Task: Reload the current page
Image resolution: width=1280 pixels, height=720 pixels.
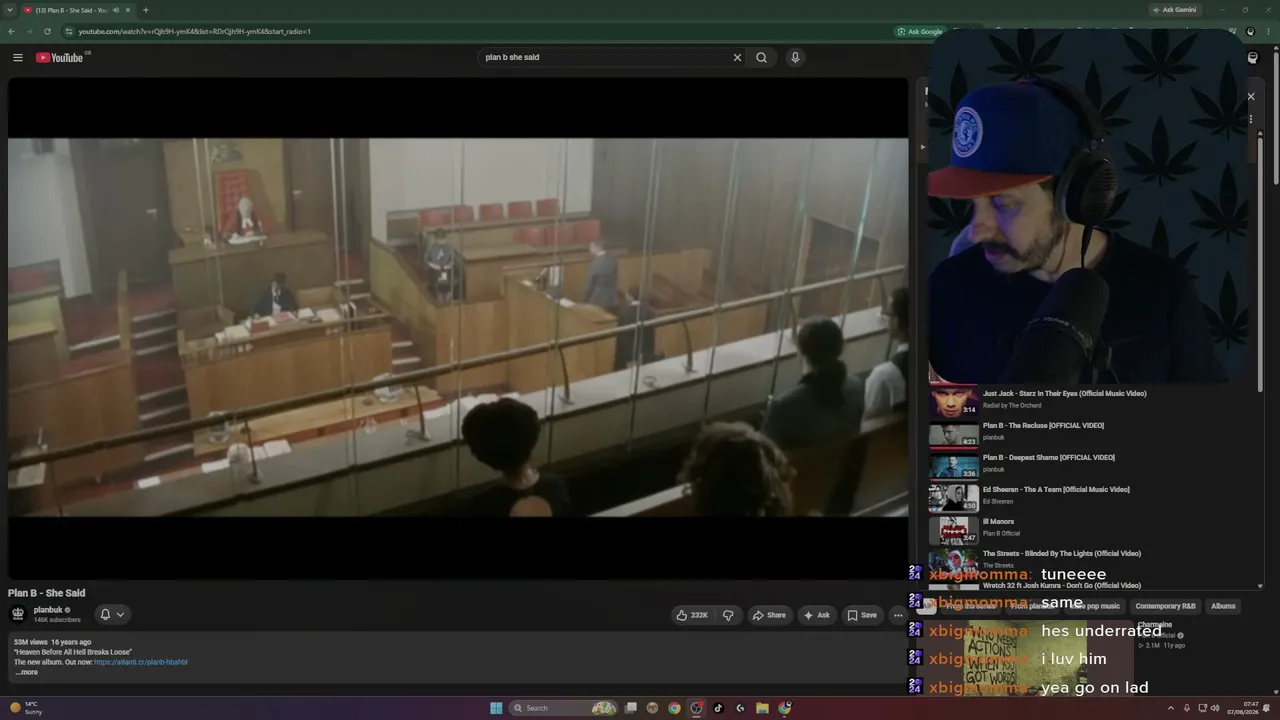Action: (x=47, y=31)
